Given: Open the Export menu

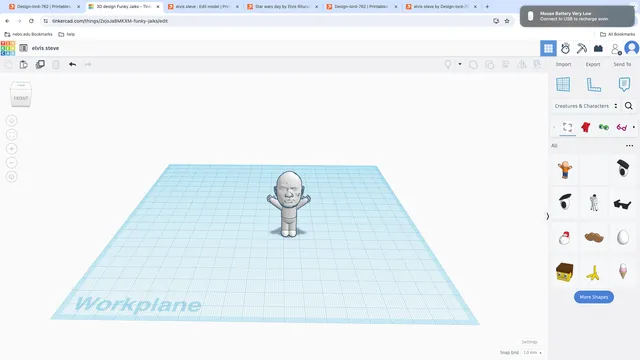Looking at the screenshot, I should click(593, 64).
